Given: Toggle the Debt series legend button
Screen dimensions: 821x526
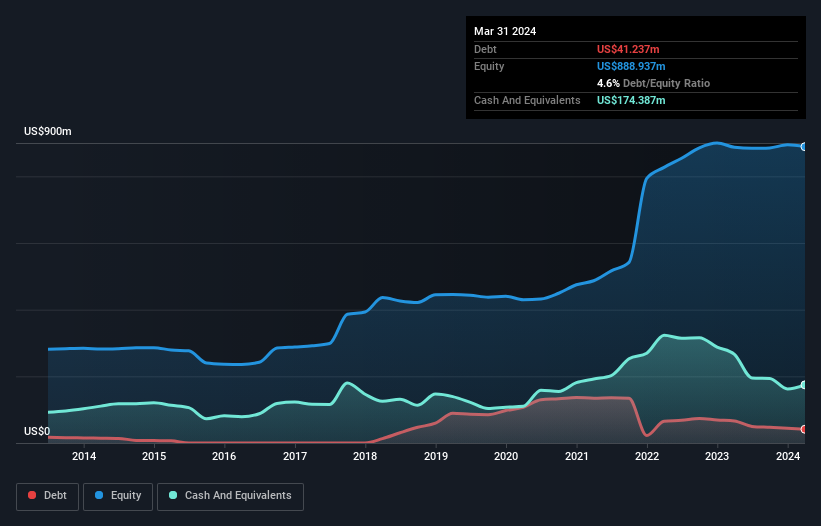Looking at the screenshot, I should coord(48,496).
